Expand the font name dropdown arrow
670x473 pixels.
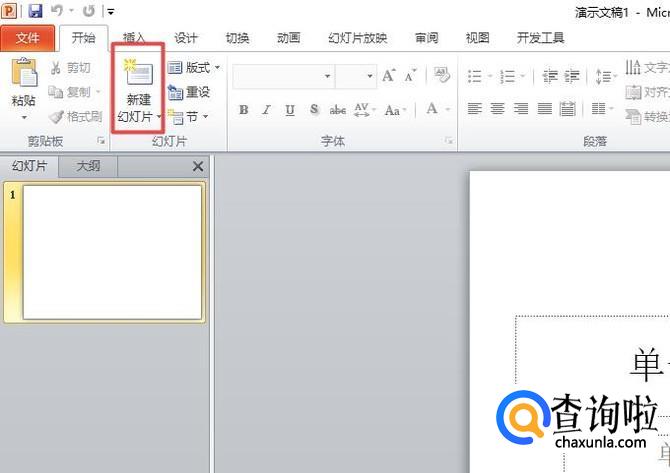click(327, 76)
